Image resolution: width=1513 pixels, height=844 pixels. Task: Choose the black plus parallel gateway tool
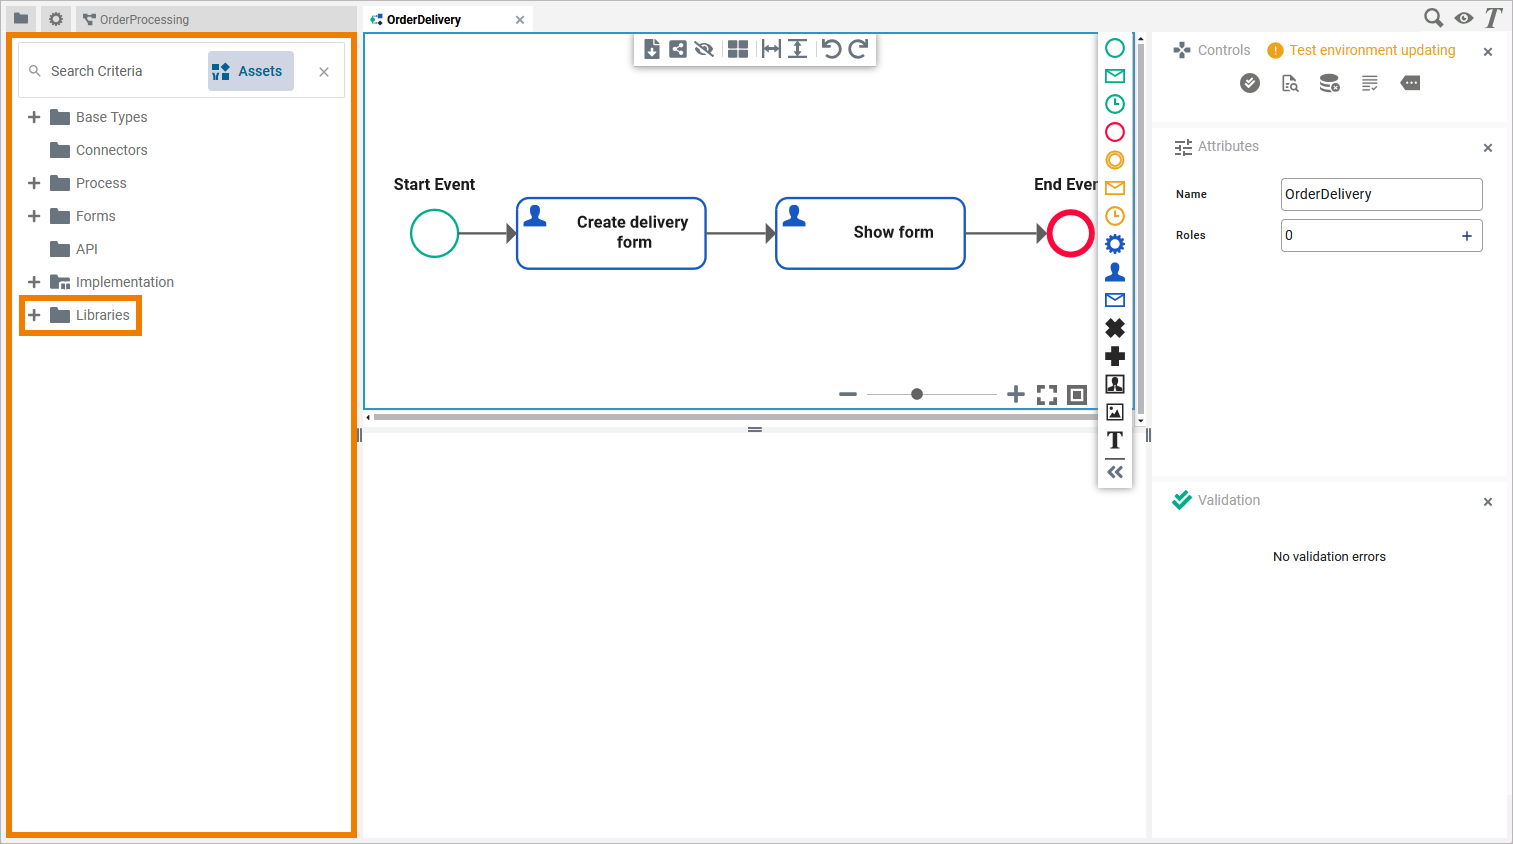(x=1115, y=356)
